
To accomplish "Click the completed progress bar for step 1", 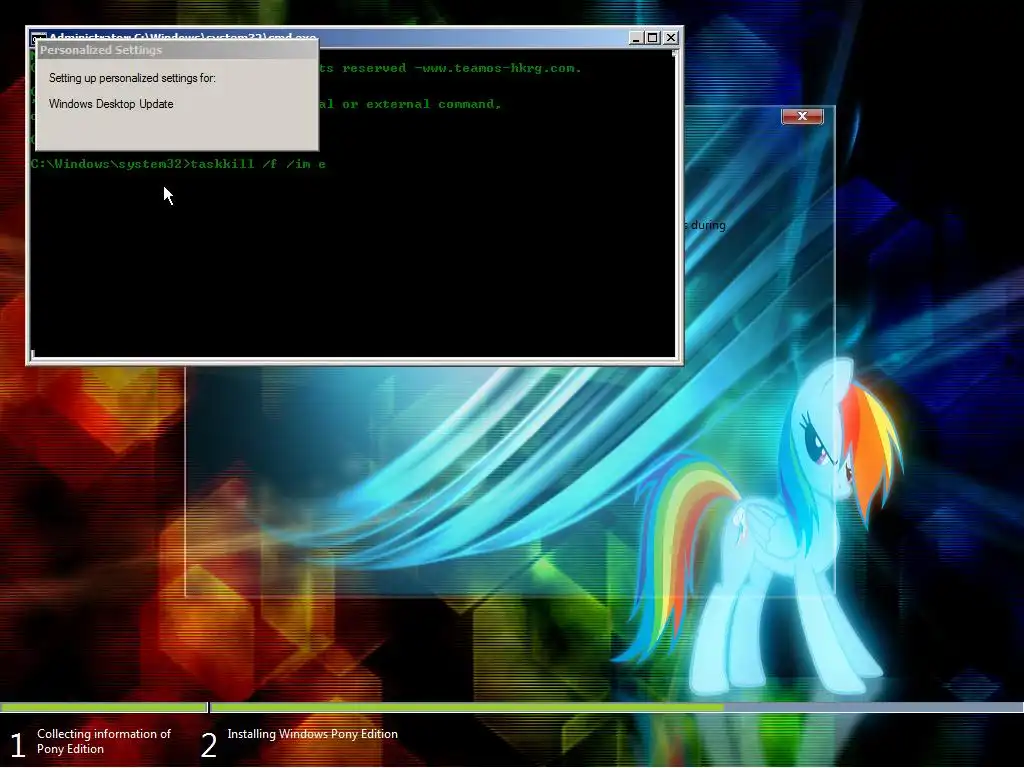I will 103,707.
